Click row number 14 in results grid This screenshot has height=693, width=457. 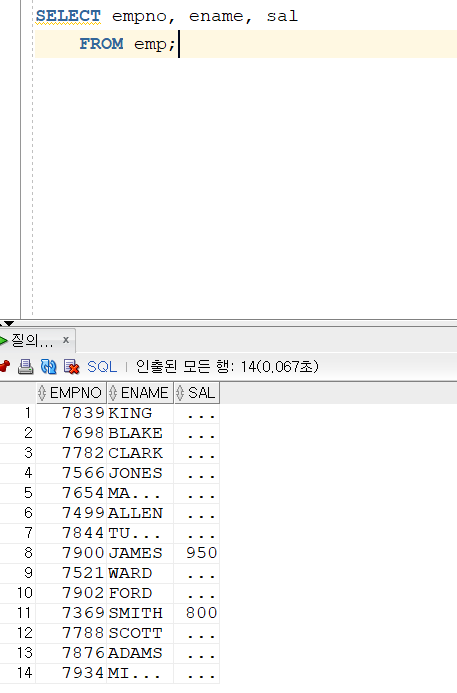24,673
